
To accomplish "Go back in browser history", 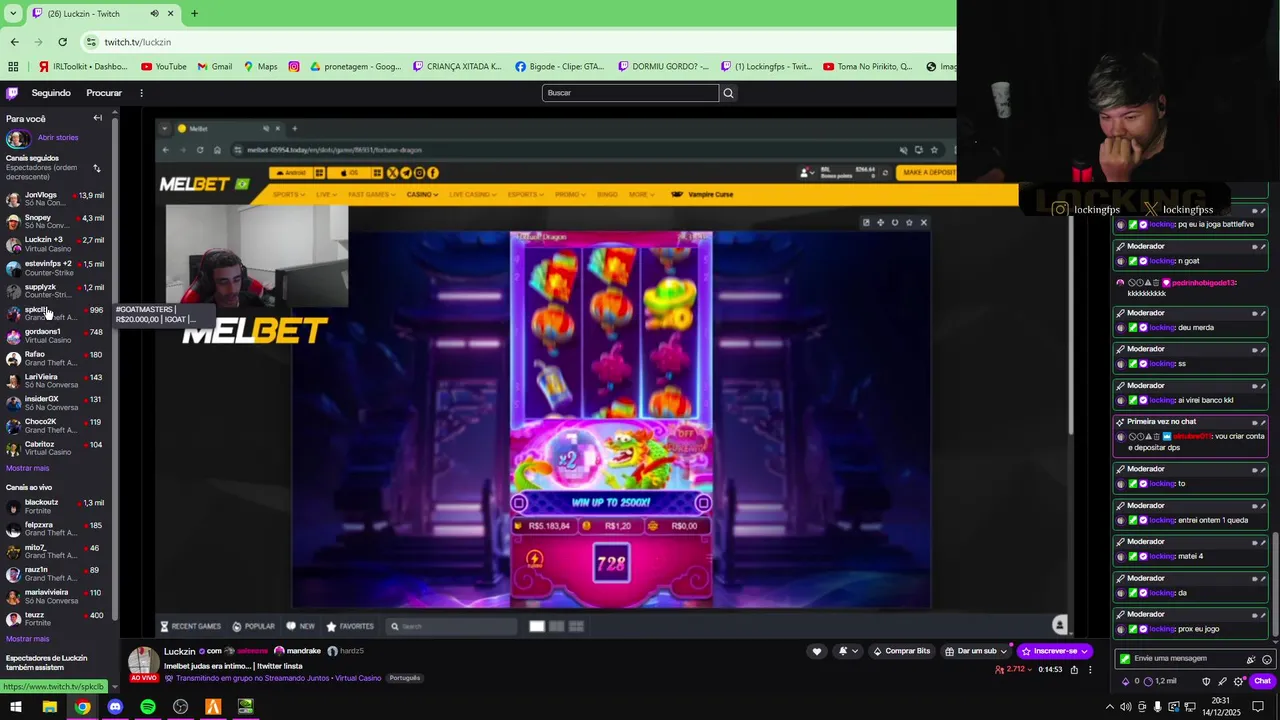I will tap(14, 42).
